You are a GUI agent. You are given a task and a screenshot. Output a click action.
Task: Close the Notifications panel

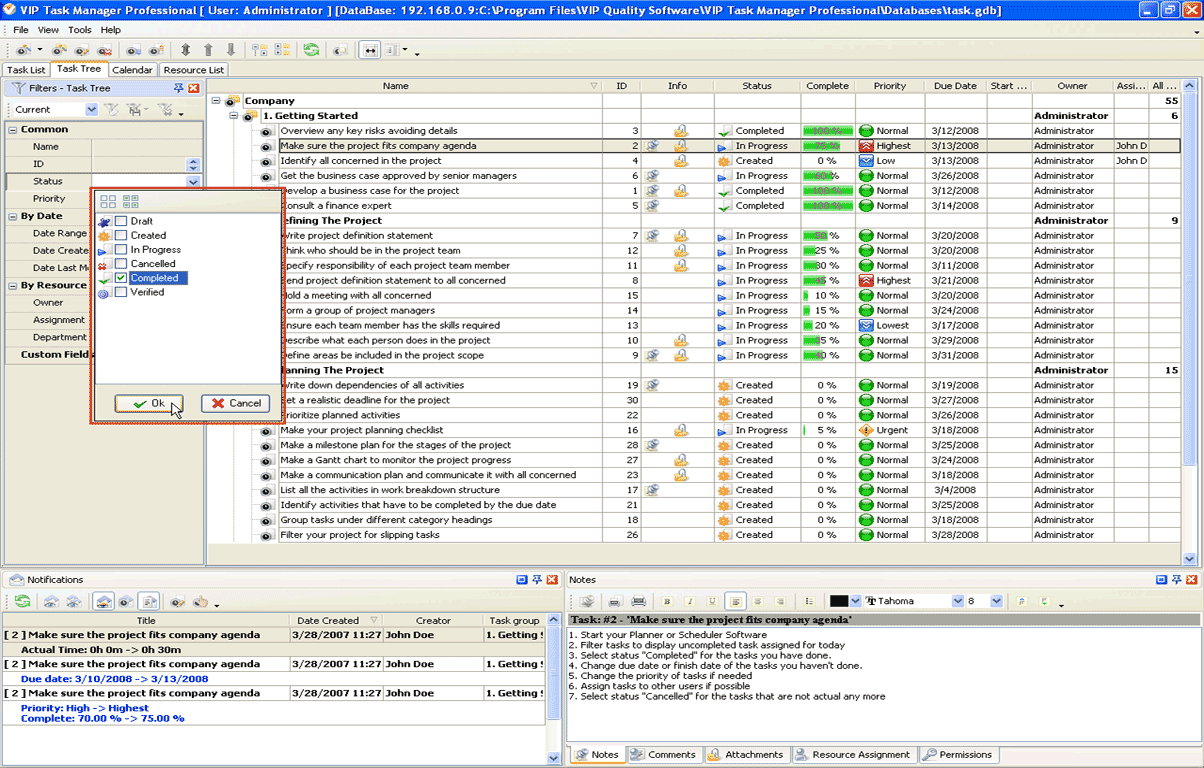click(x=550, y=580)
